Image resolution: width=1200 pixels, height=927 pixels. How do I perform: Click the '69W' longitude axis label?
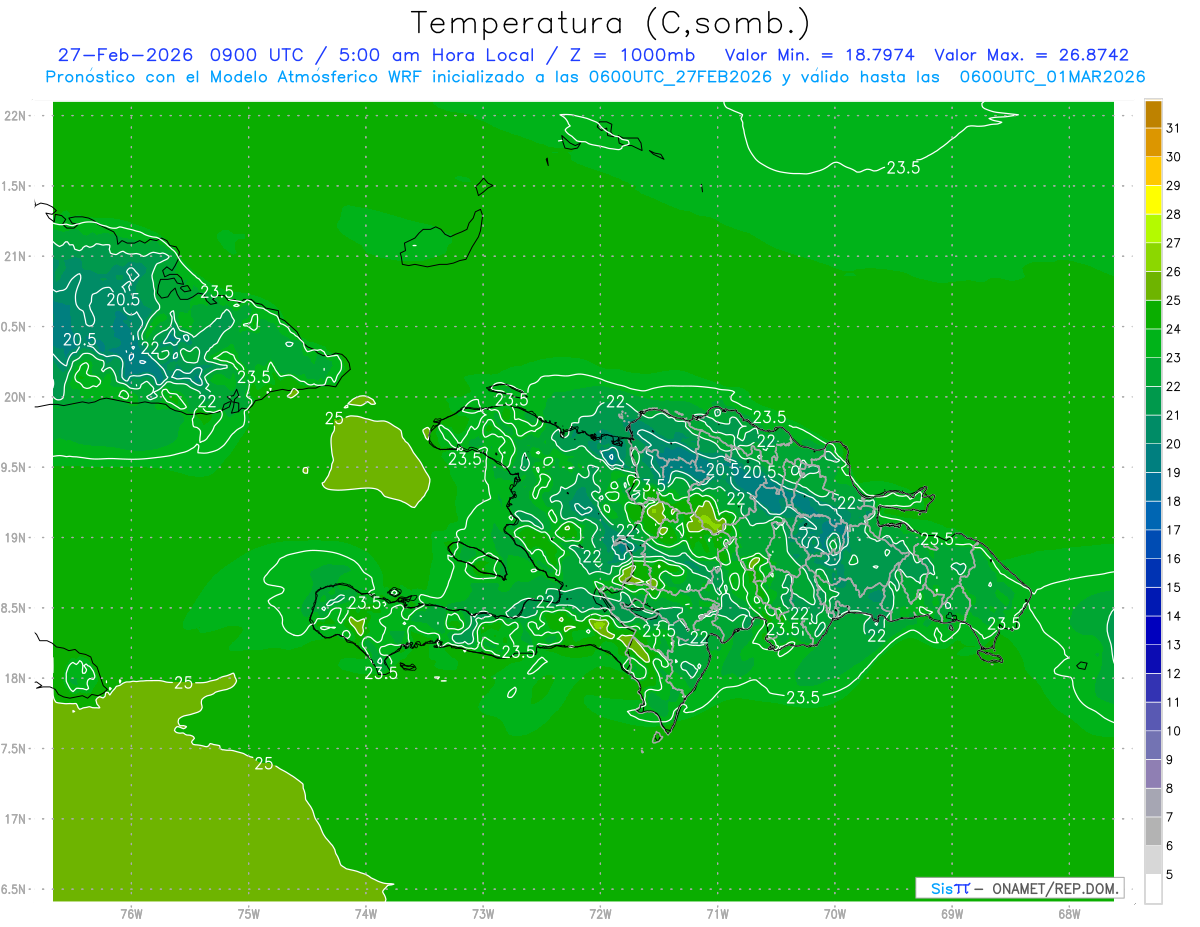pos(951,914)
